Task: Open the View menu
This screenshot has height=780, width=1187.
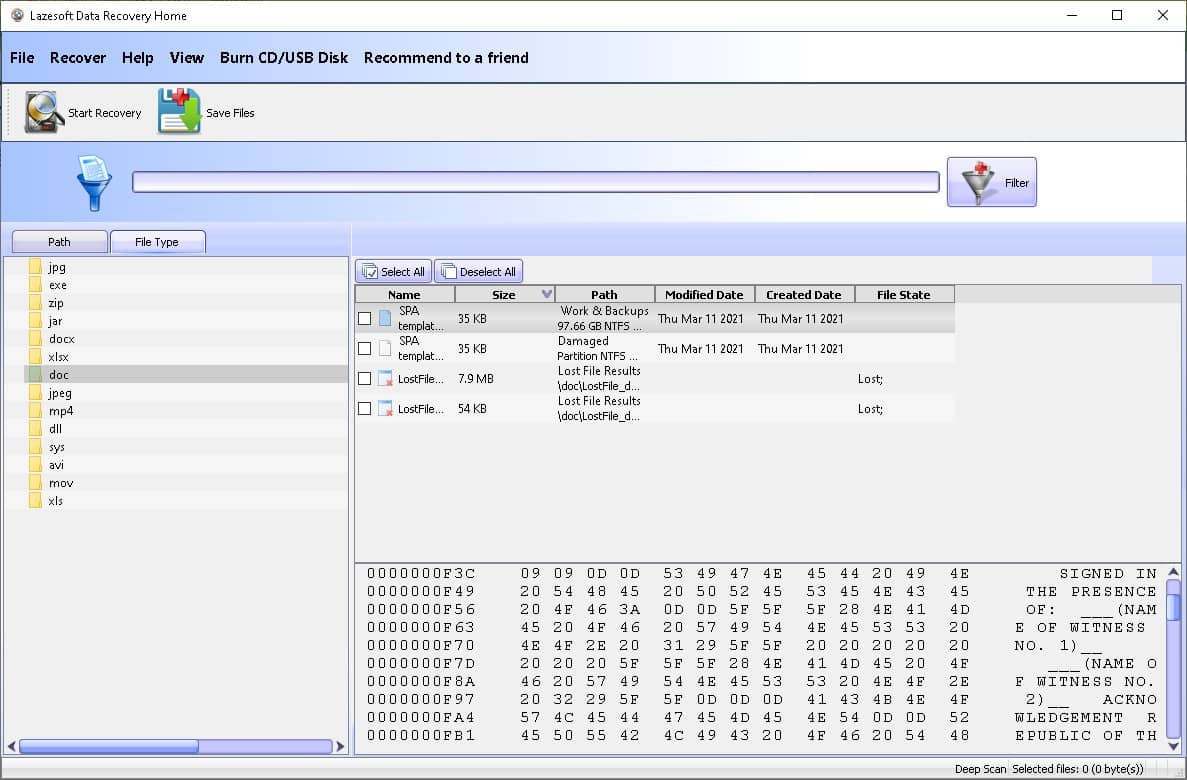Action: coord(187,58)
